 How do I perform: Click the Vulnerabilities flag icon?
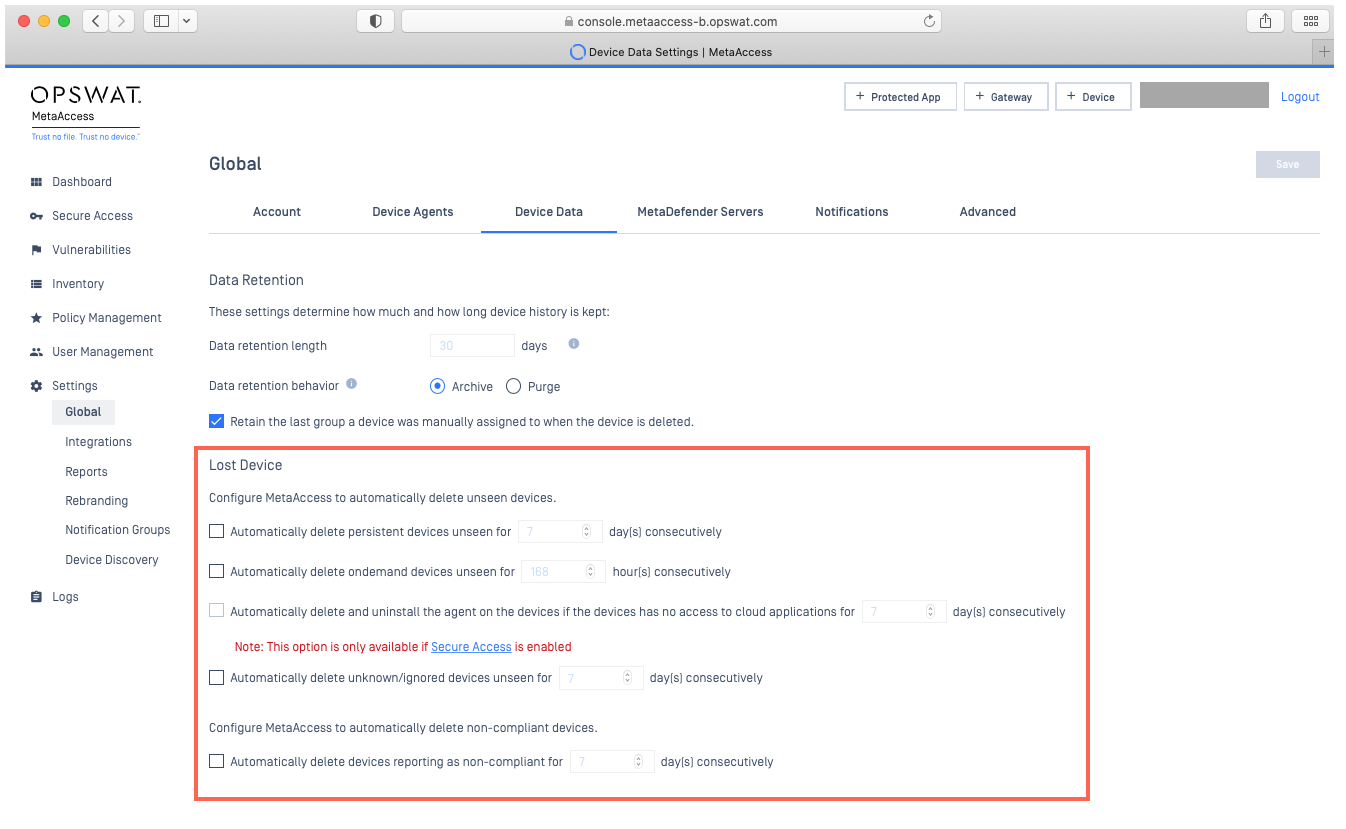pos(36,250)
